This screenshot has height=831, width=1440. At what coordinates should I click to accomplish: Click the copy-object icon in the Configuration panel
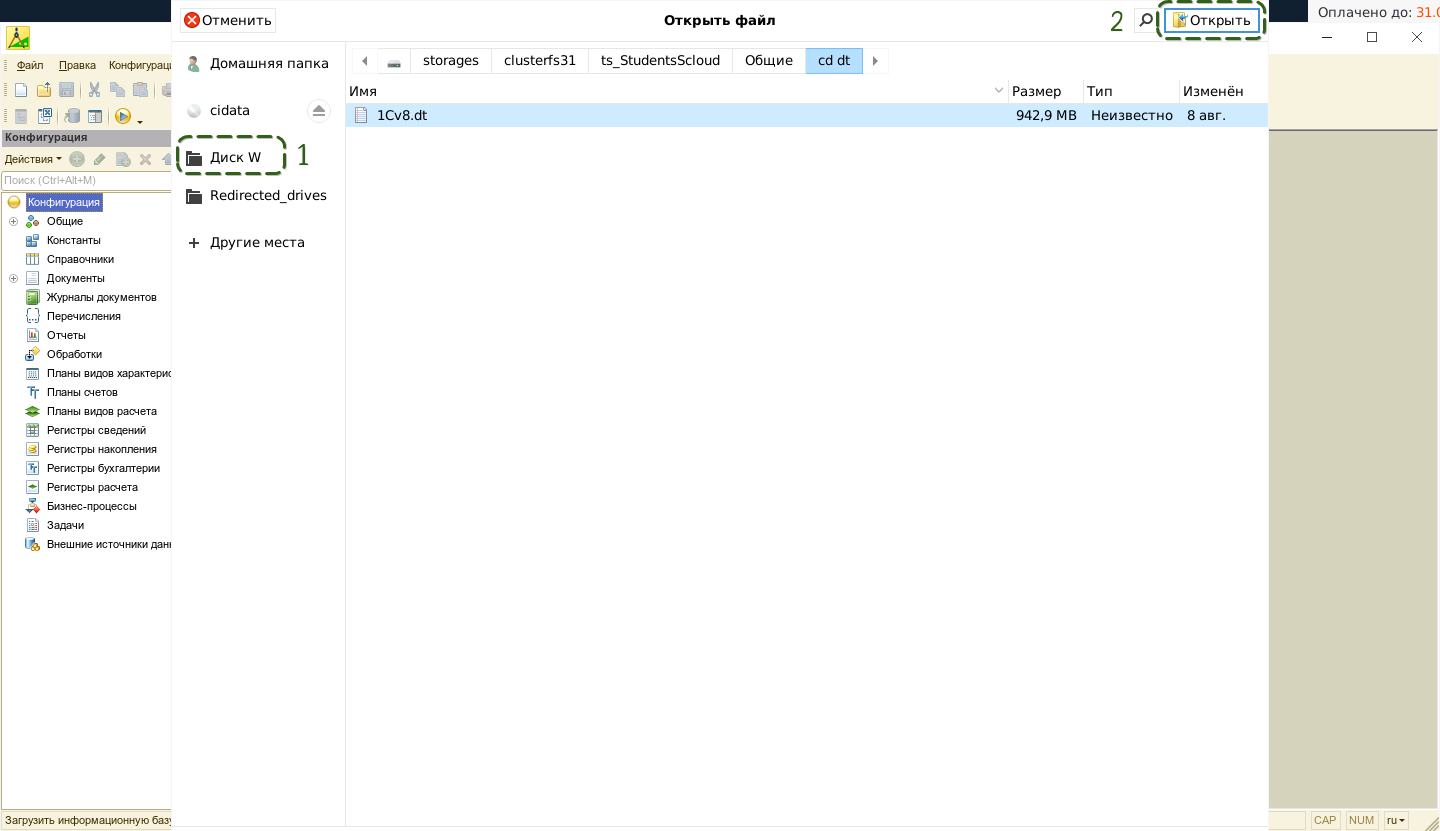[x=123, y=159]
